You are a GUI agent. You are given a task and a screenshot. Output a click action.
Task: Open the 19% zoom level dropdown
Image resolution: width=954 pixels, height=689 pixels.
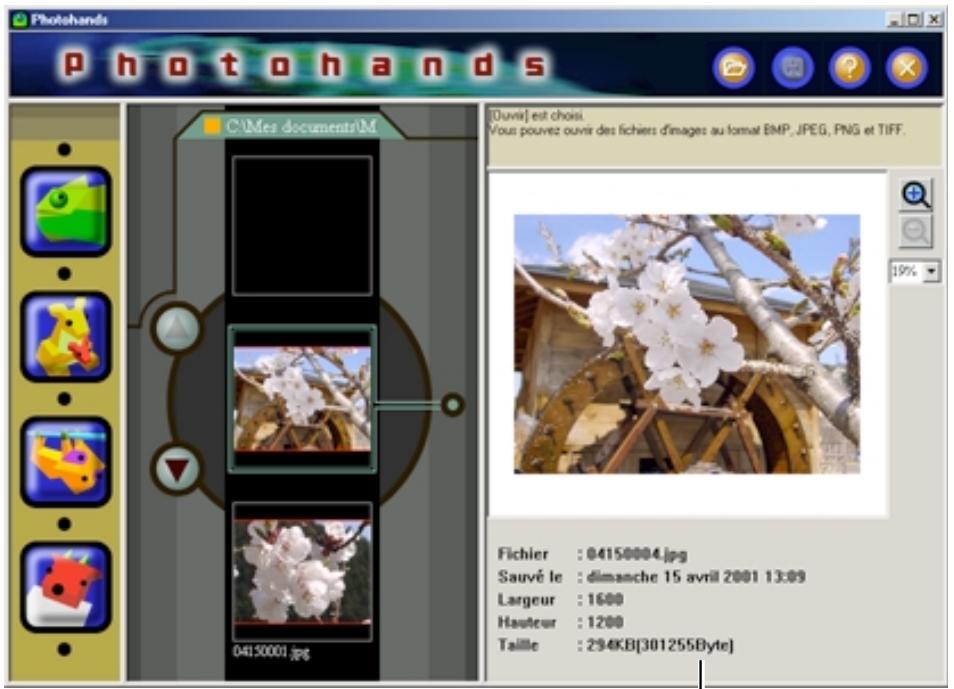click(931, 271)
